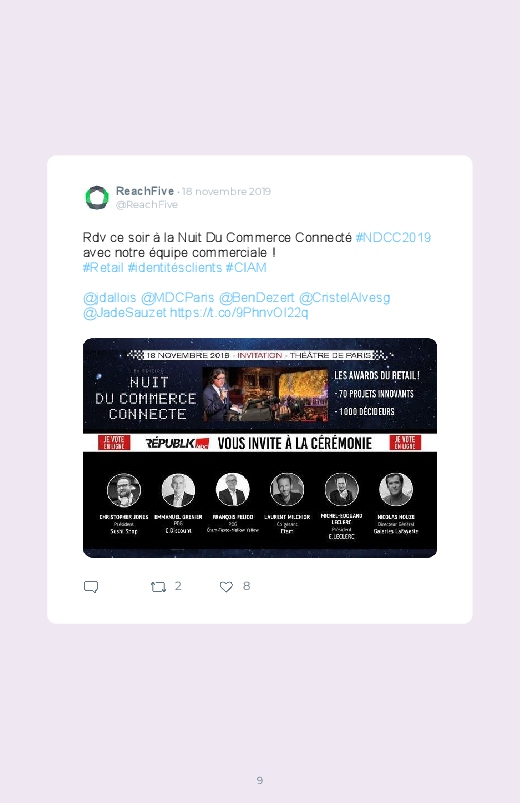Open the #identitésclients hashtag
This screenshot has width=520, height=803.
175,267
